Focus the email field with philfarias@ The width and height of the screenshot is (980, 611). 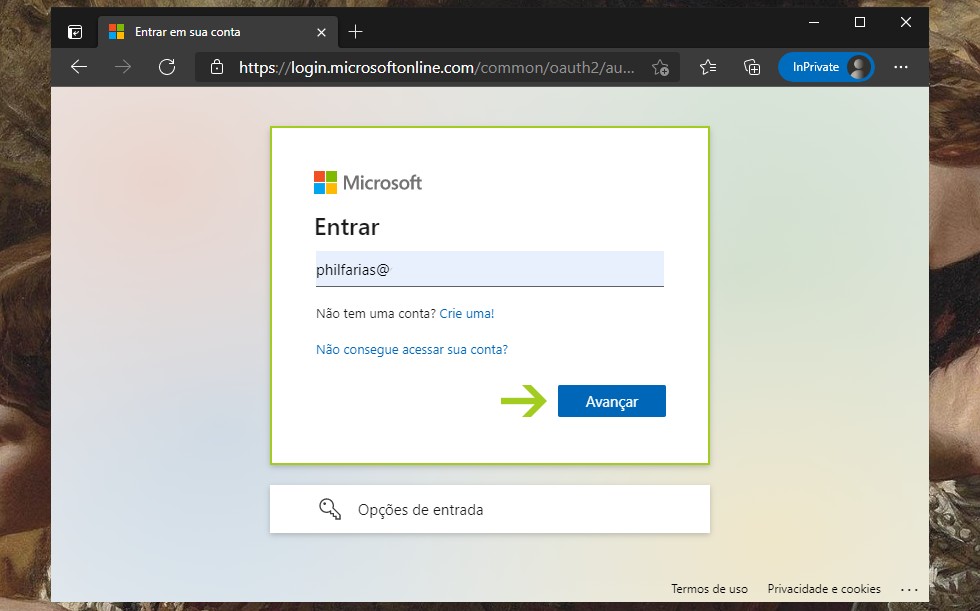tap(489, 269)
